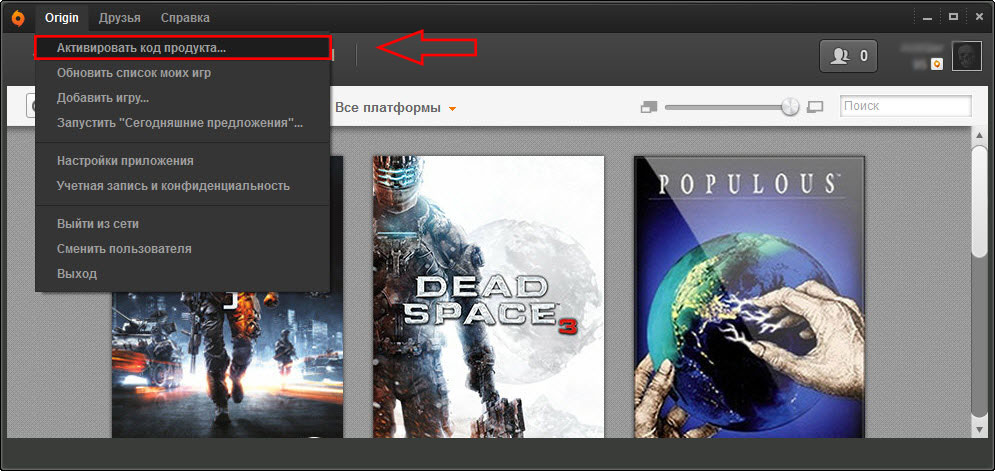
Task: Click Выход to quit Origin
Action: click(183, 274)
